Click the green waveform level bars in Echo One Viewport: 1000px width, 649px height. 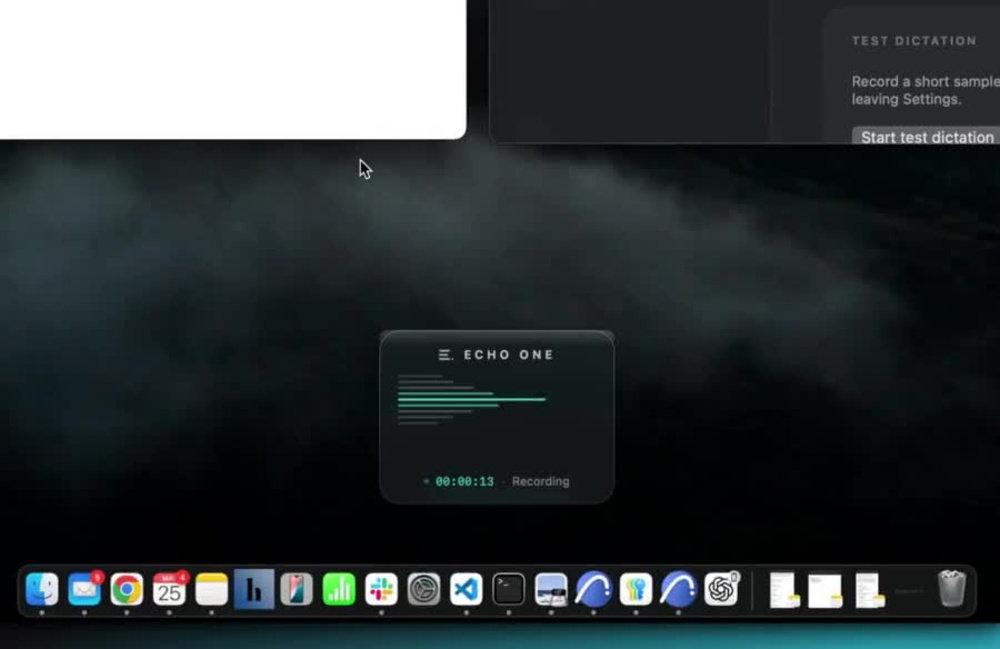471,400
